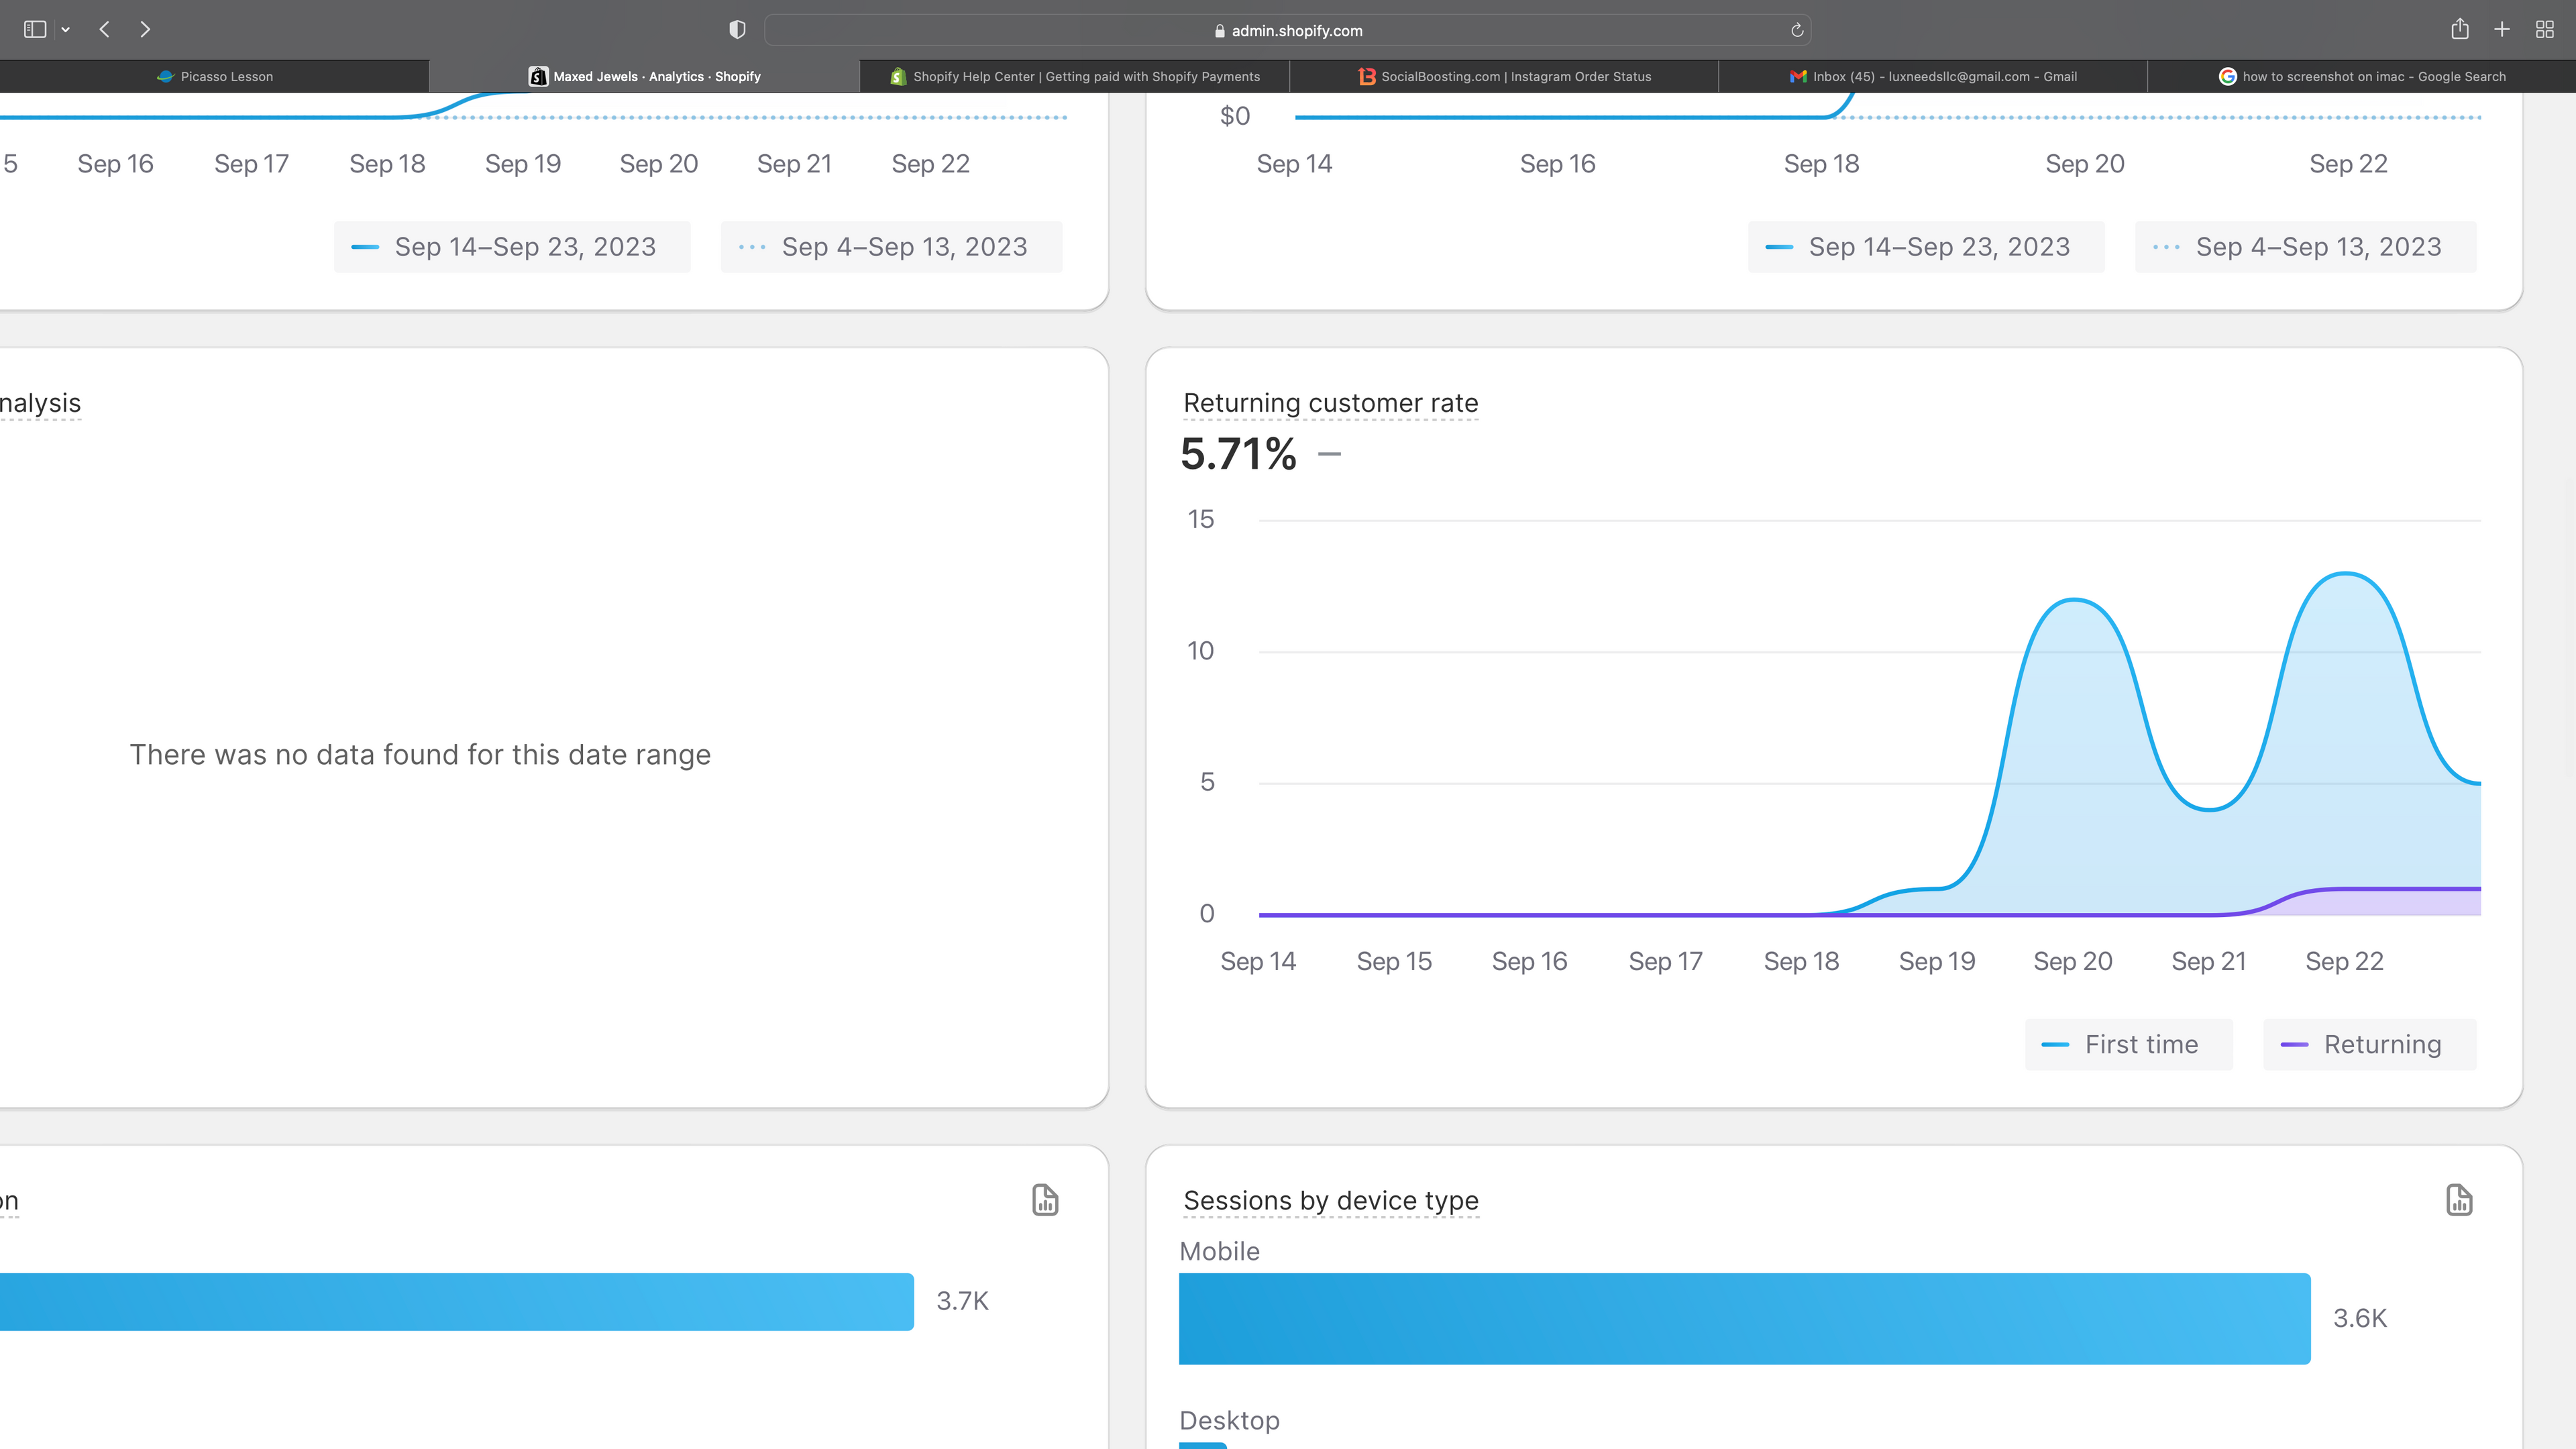
Task: Toggle the Returning legend series
Action: point(2368,1044)
